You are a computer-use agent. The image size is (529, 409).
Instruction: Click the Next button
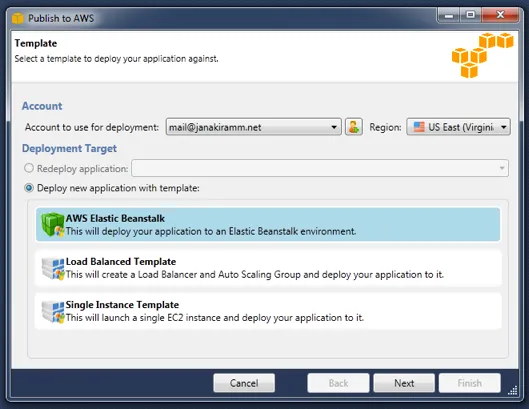(404, 383)
